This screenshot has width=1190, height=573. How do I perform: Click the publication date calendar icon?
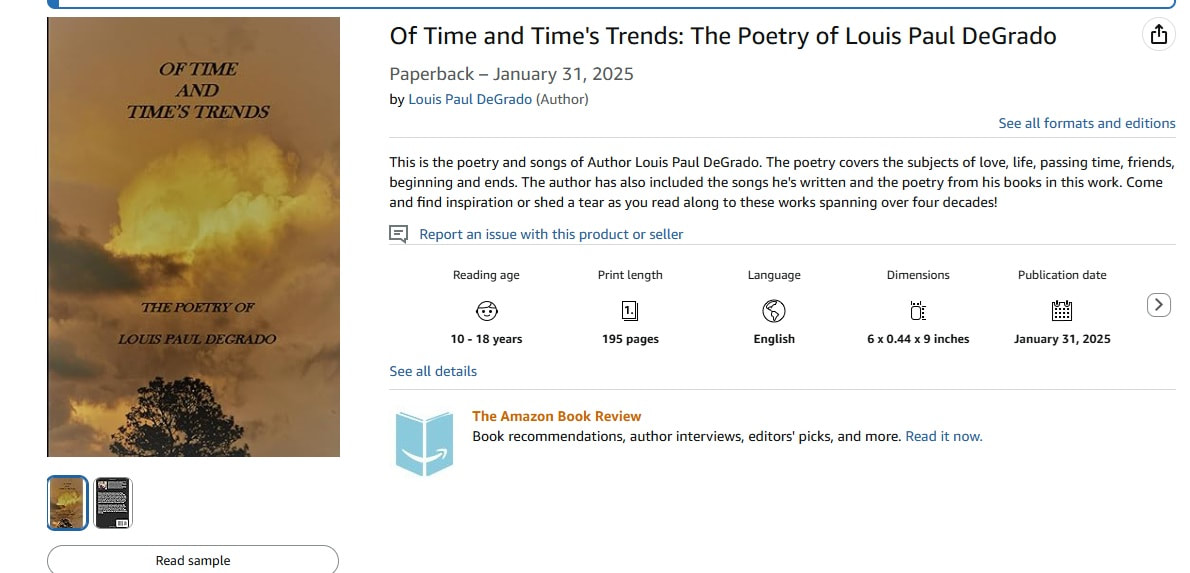[1062, 310]
